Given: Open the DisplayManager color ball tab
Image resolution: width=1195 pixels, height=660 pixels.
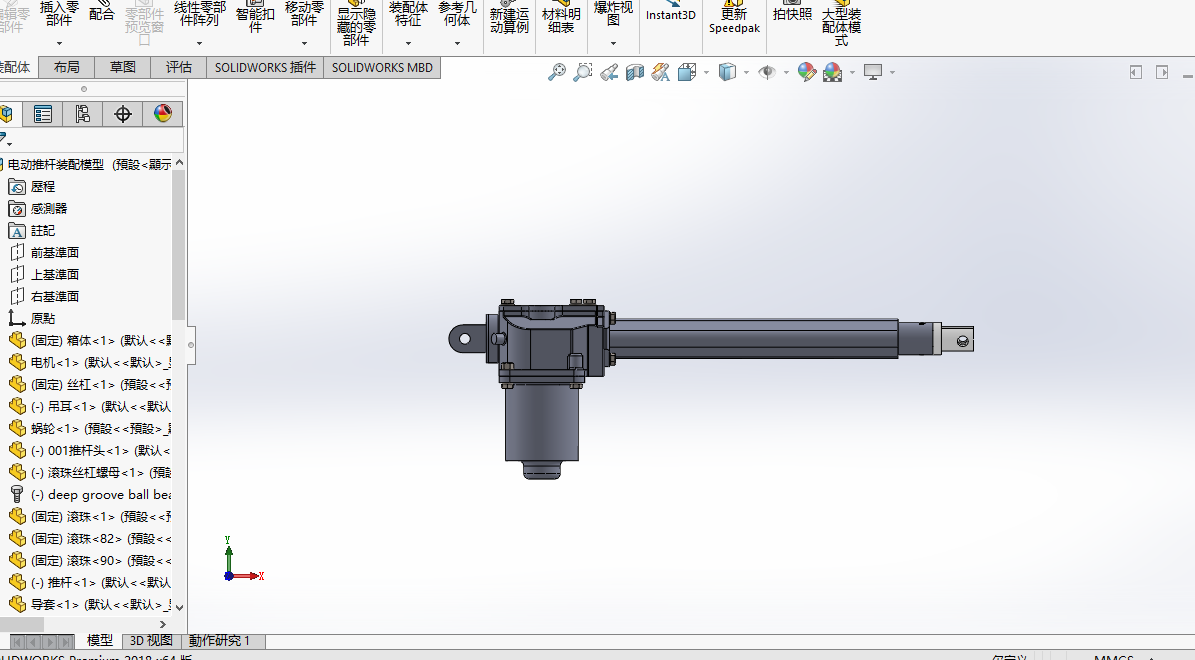Looking at the screenshot, I should pyautogui.click(x=163, y=114).
